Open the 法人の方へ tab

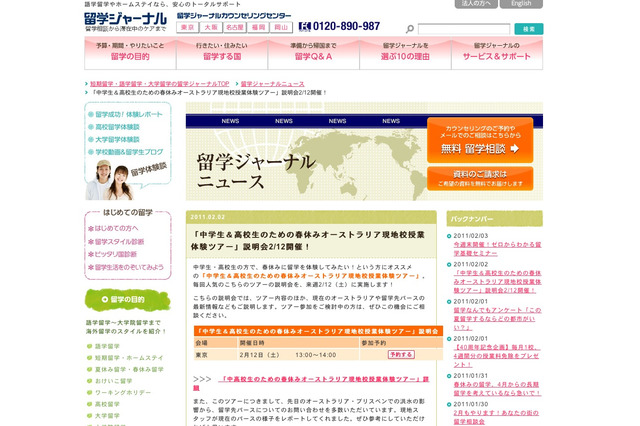476,4
